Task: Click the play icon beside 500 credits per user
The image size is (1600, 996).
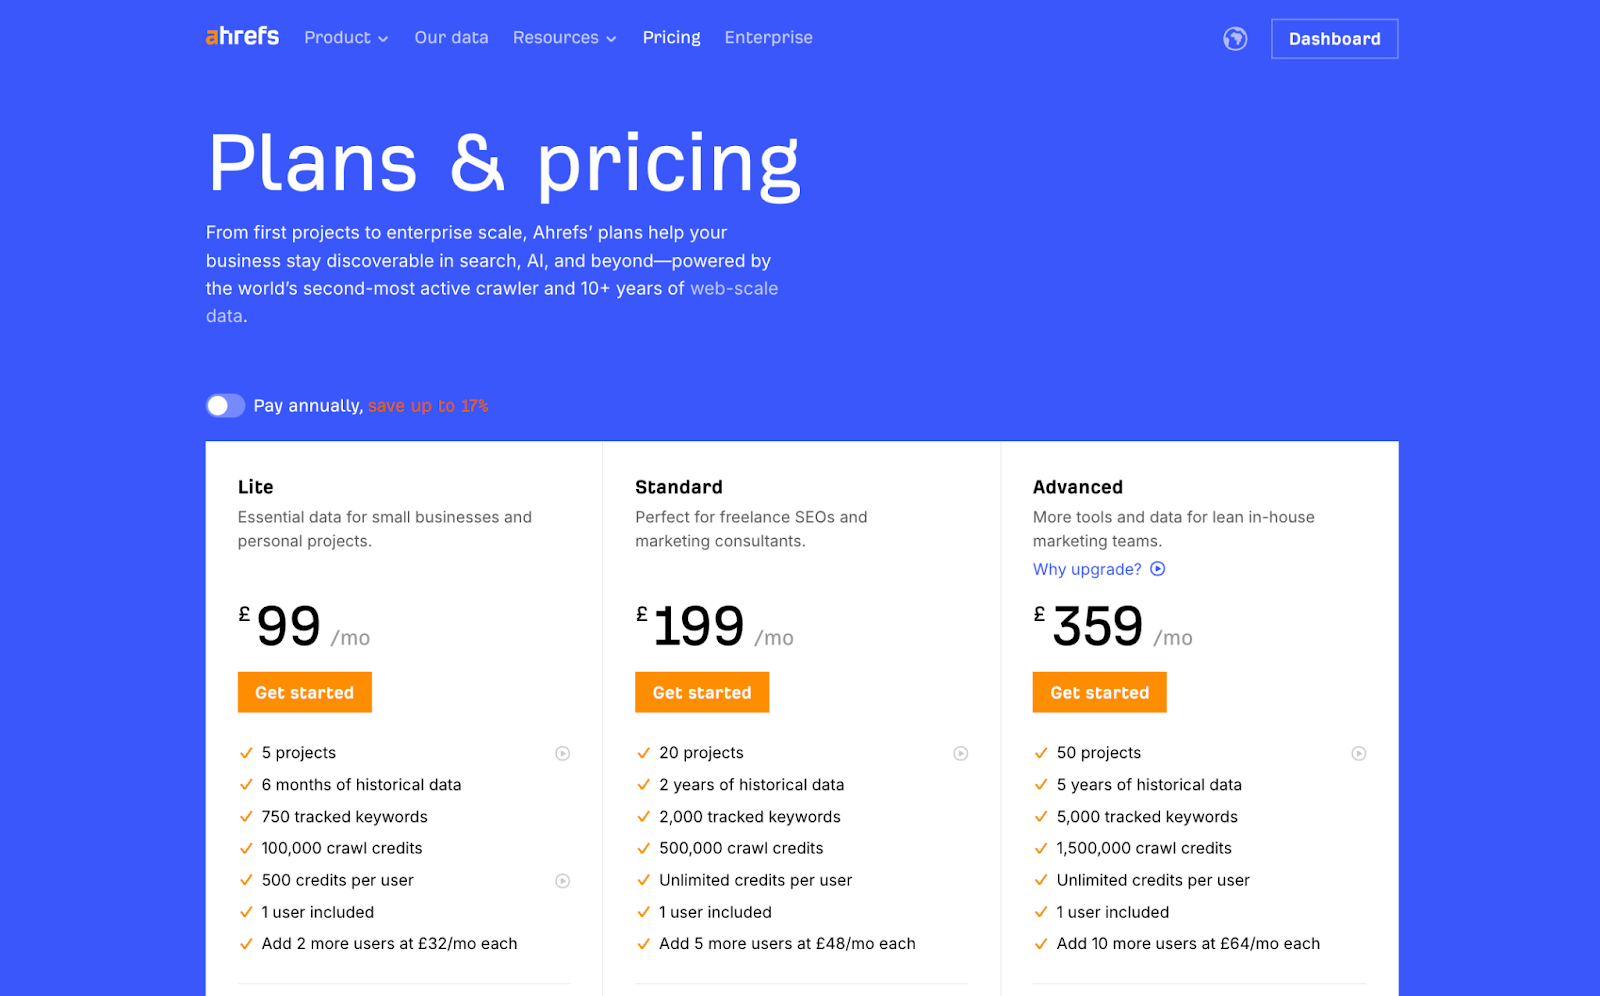Action: pos(563,881)
